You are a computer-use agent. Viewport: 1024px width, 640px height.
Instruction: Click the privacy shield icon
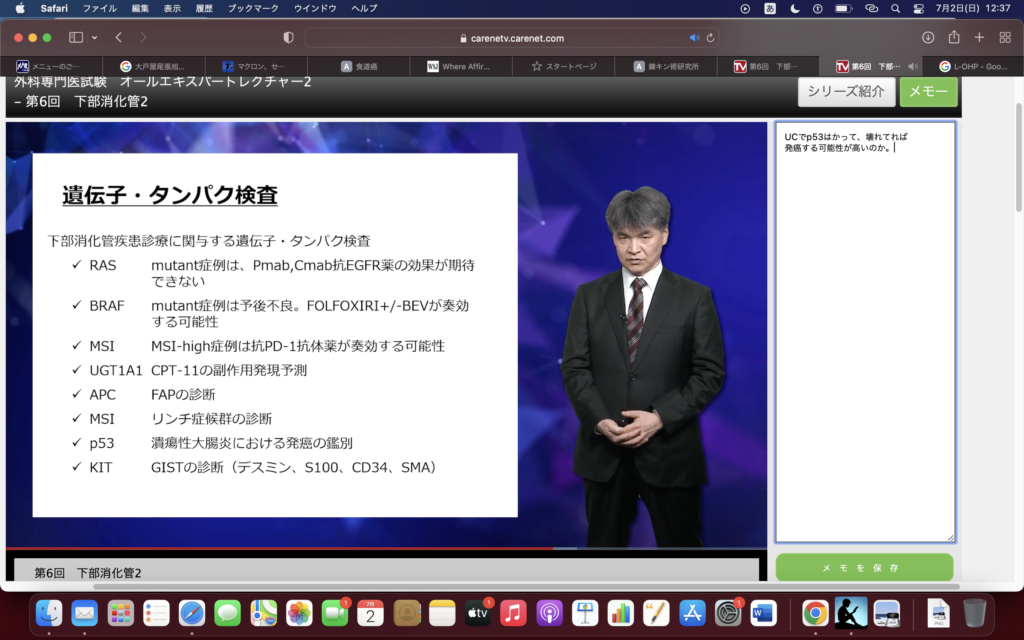(x=289, y=37)
